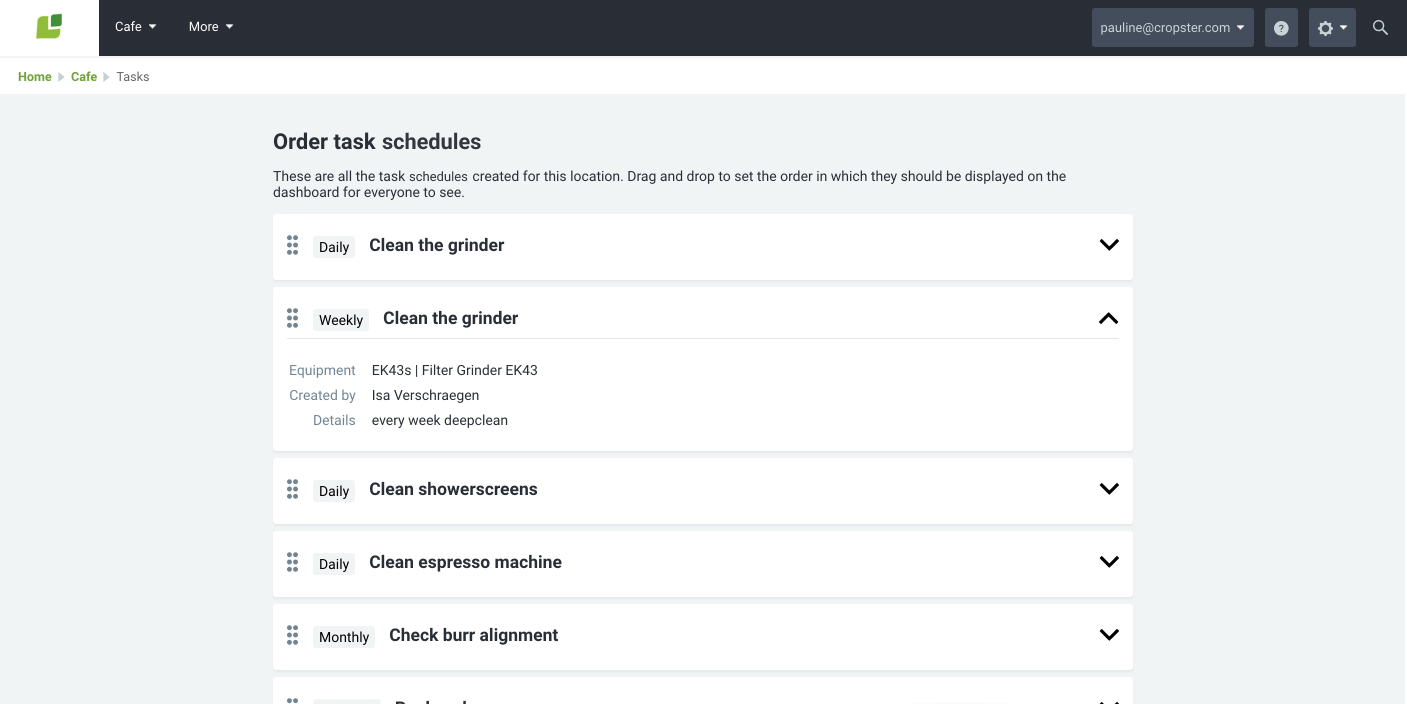
Task: Open the pauline@cropster.com account dropdown
Action: (x=1172, y=28)
